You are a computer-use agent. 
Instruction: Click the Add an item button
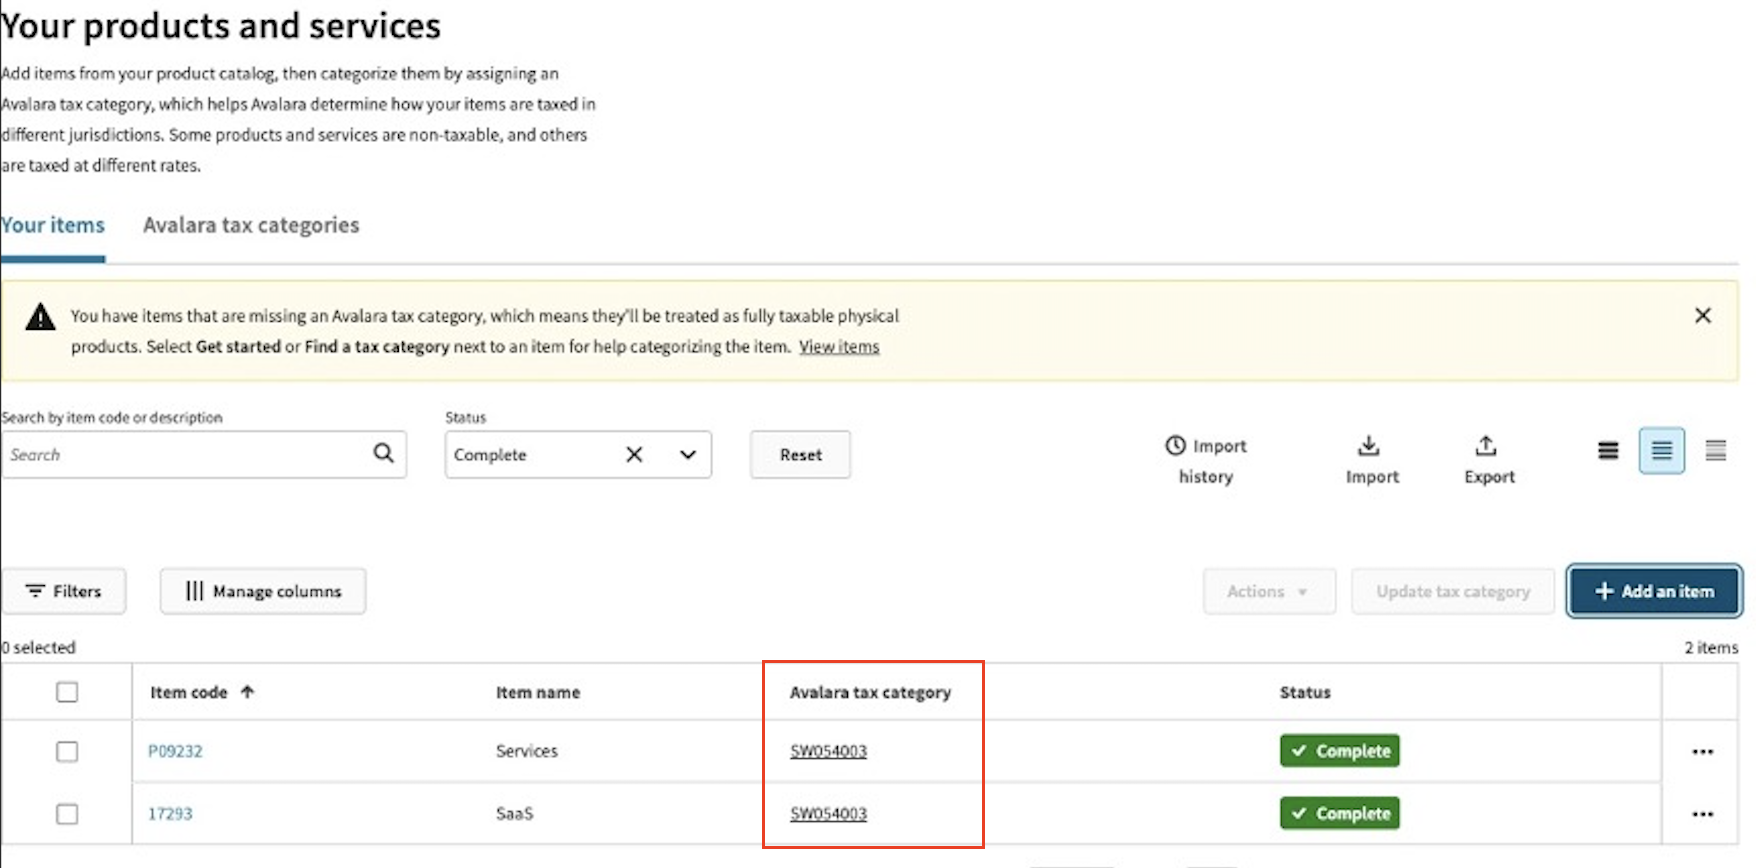click(1654, 591)
